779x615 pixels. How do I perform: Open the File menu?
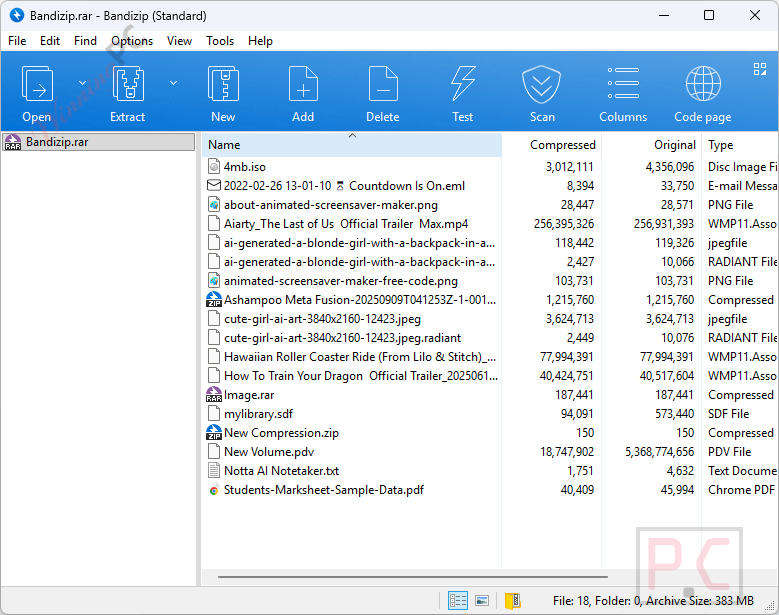point(17,41)
